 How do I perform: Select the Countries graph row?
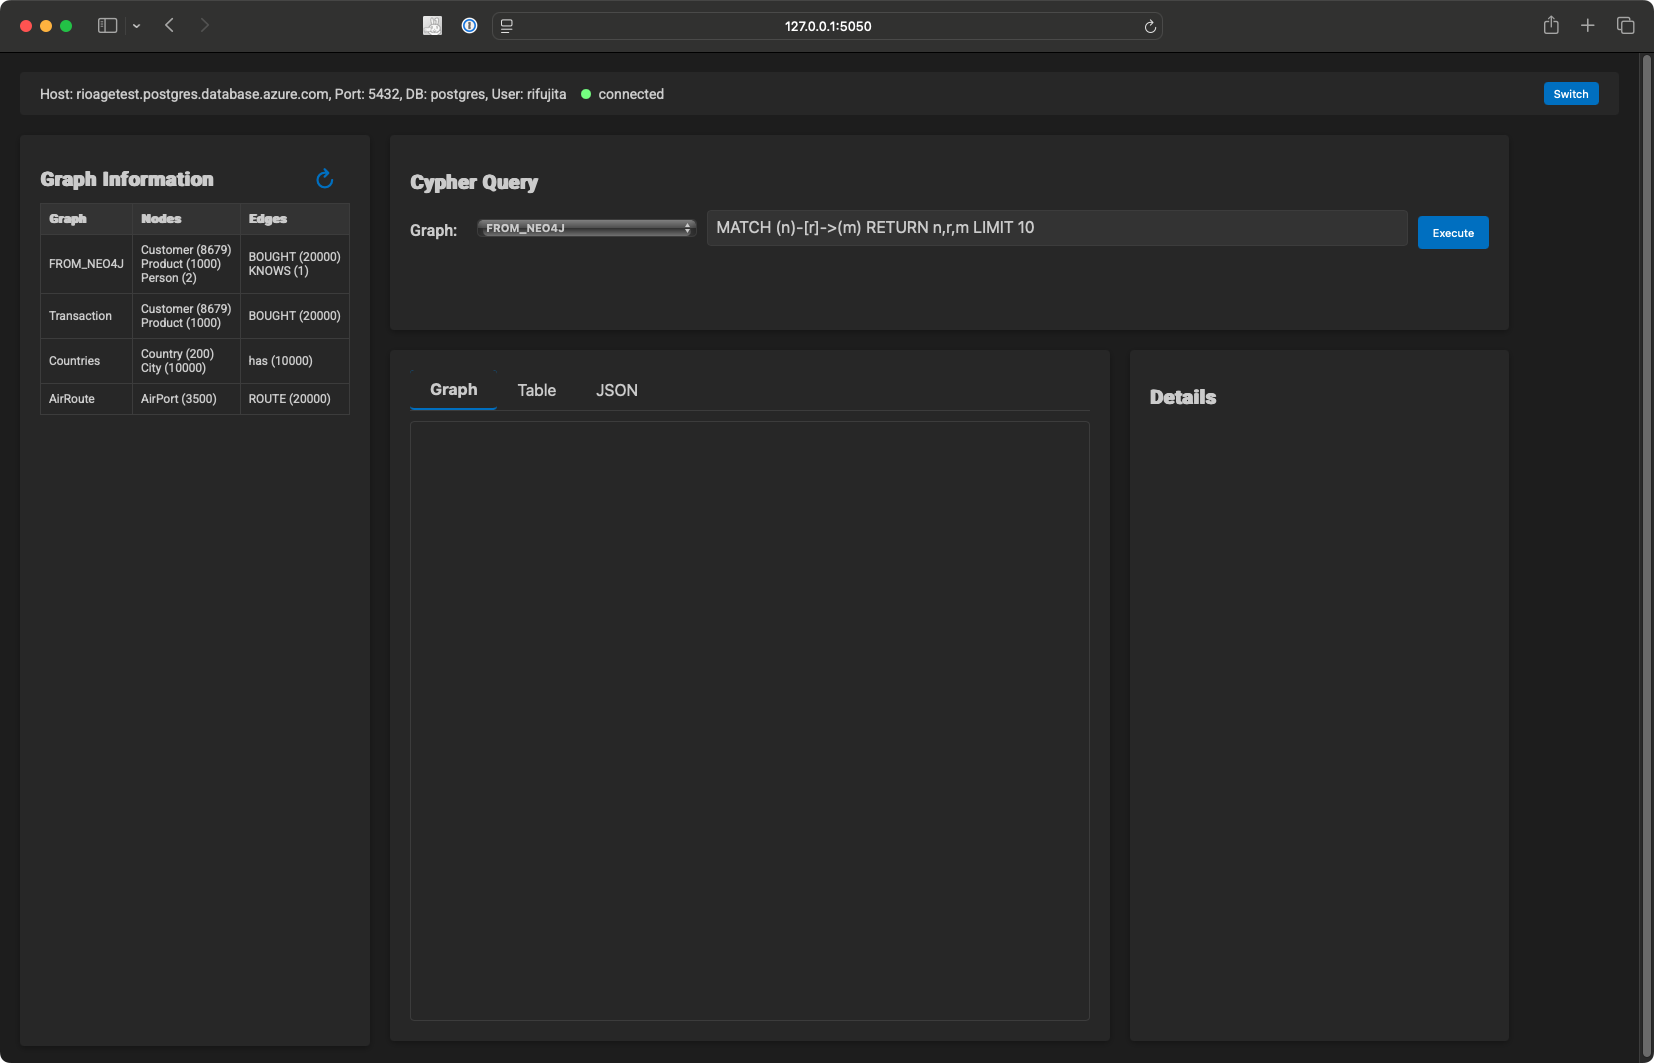(x=194, y=361)
